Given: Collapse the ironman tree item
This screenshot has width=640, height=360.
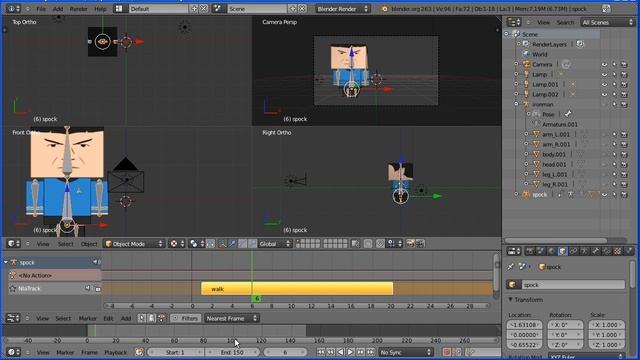Looking at the screenshot, I should coord(516,104).
